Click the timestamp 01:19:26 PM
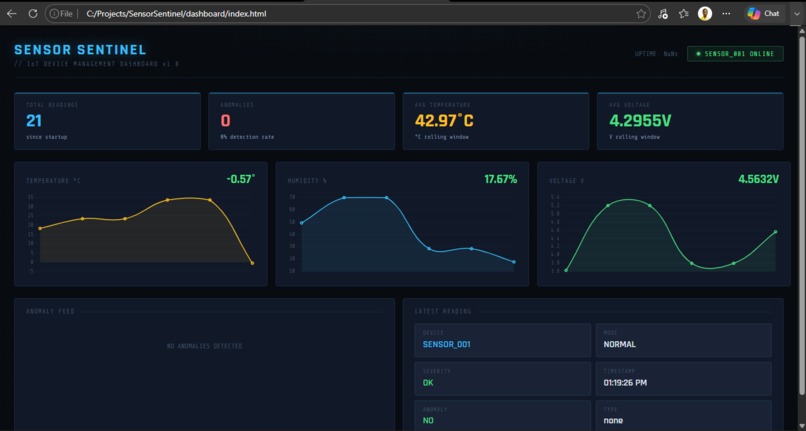Image resolution: width=806 pixels, height=431 pixels. 628,383
